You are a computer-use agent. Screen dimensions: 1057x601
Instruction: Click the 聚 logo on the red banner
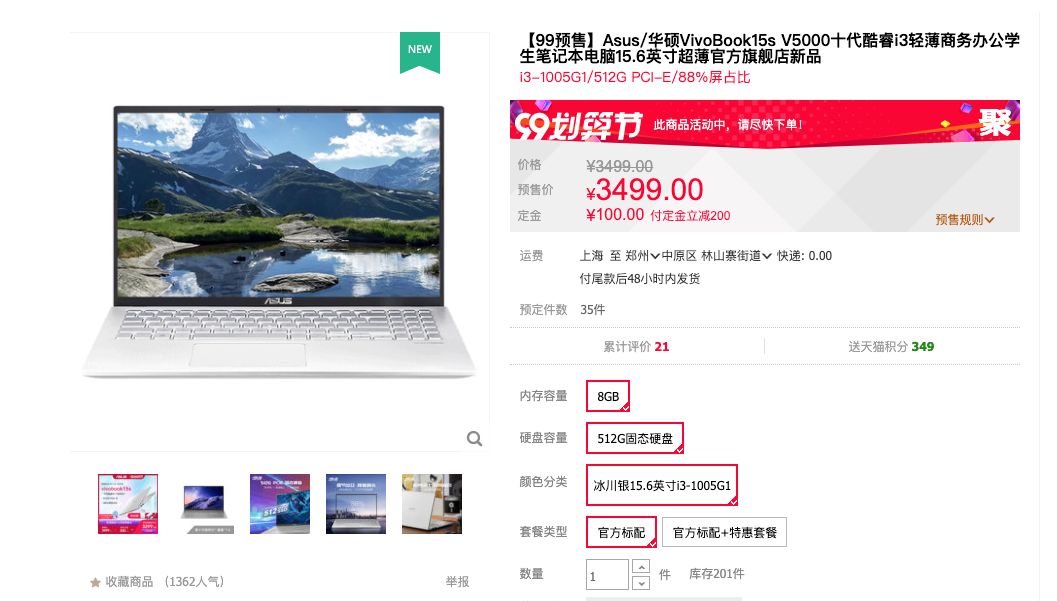(x=995, y=123)
